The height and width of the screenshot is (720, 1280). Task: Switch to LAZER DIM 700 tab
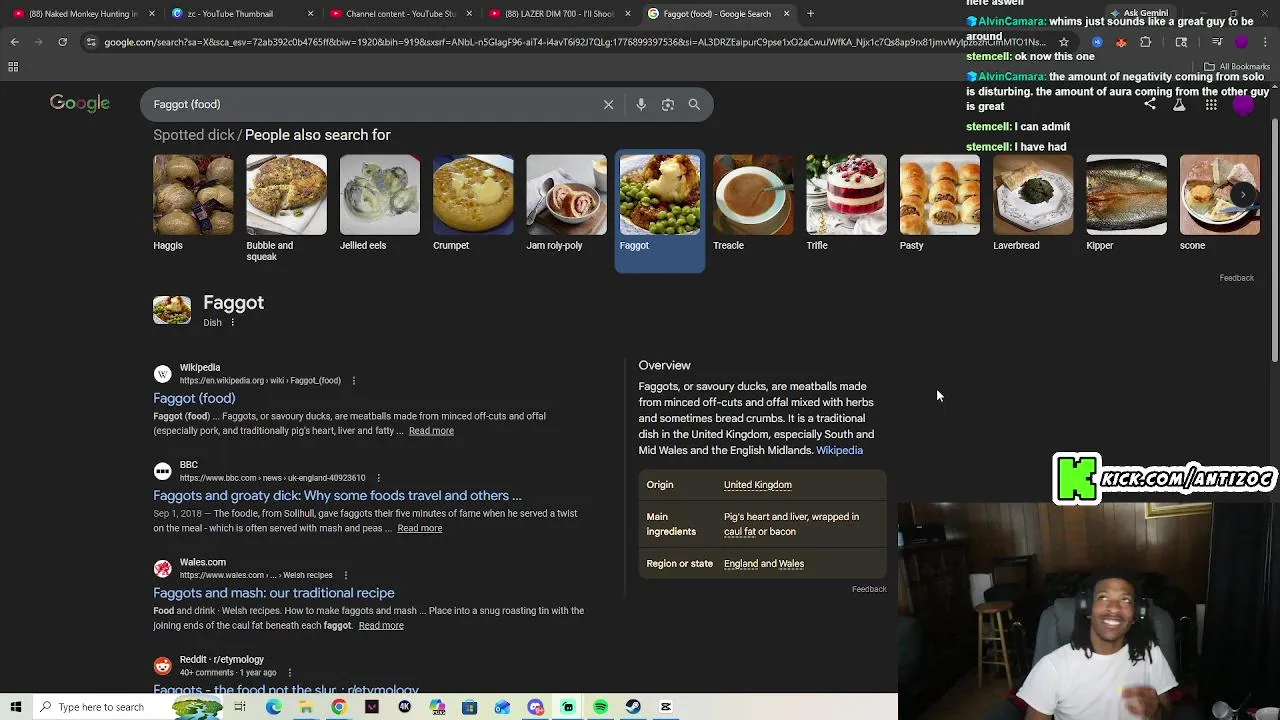coord(557,14)
